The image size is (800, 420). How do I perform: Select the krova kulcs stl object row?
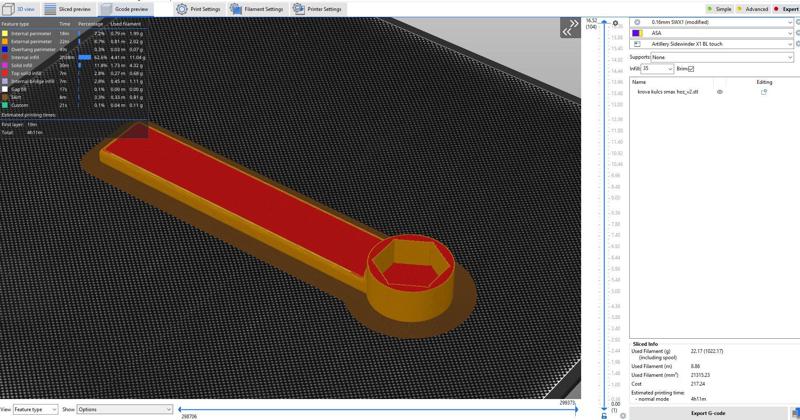click(x=714, y=92)
